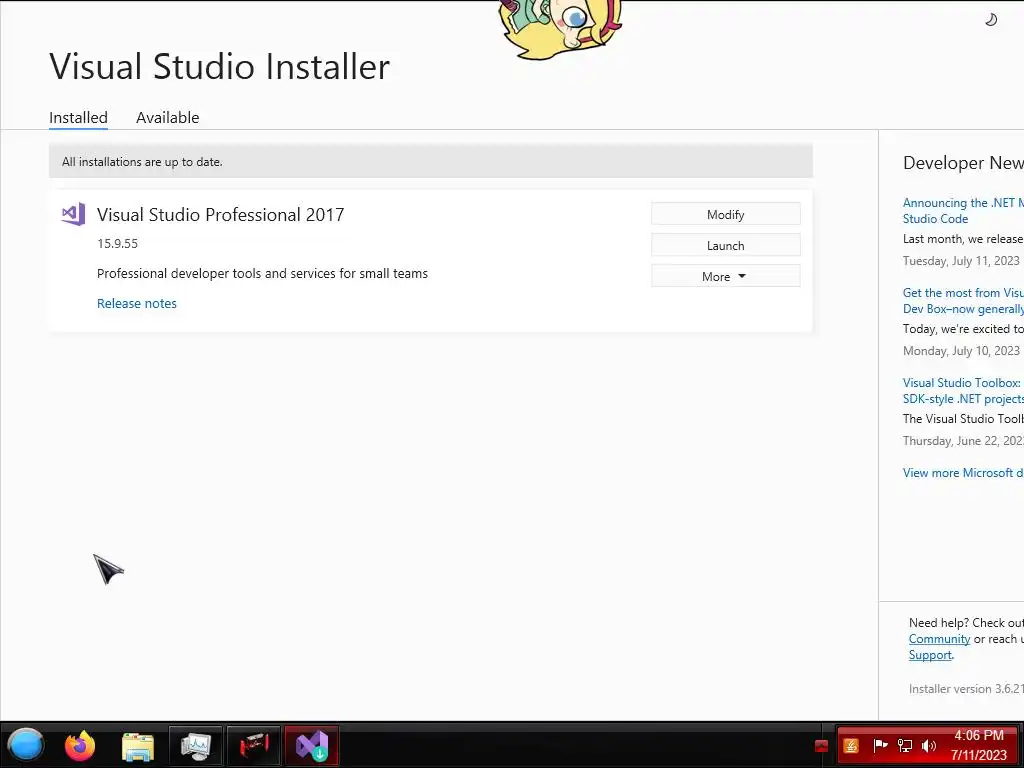Click the 'Developer News' heading
The image size is (1024, 768).
963,163
